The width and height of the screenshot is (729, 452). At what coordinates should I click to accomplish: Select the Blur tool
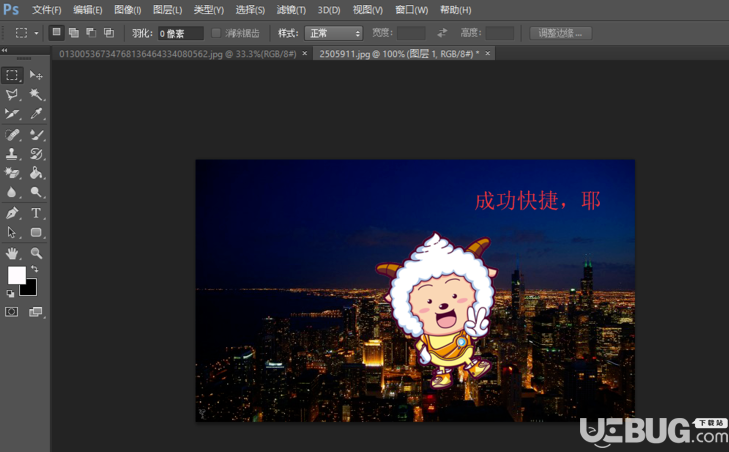[12, 192]
